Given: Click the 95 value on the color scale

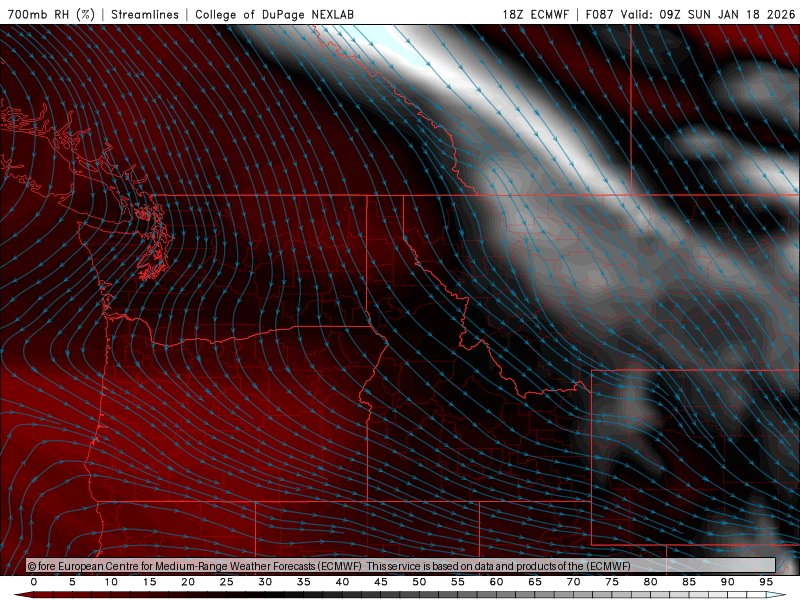Looking at the screenshot, I should (766, 582).
